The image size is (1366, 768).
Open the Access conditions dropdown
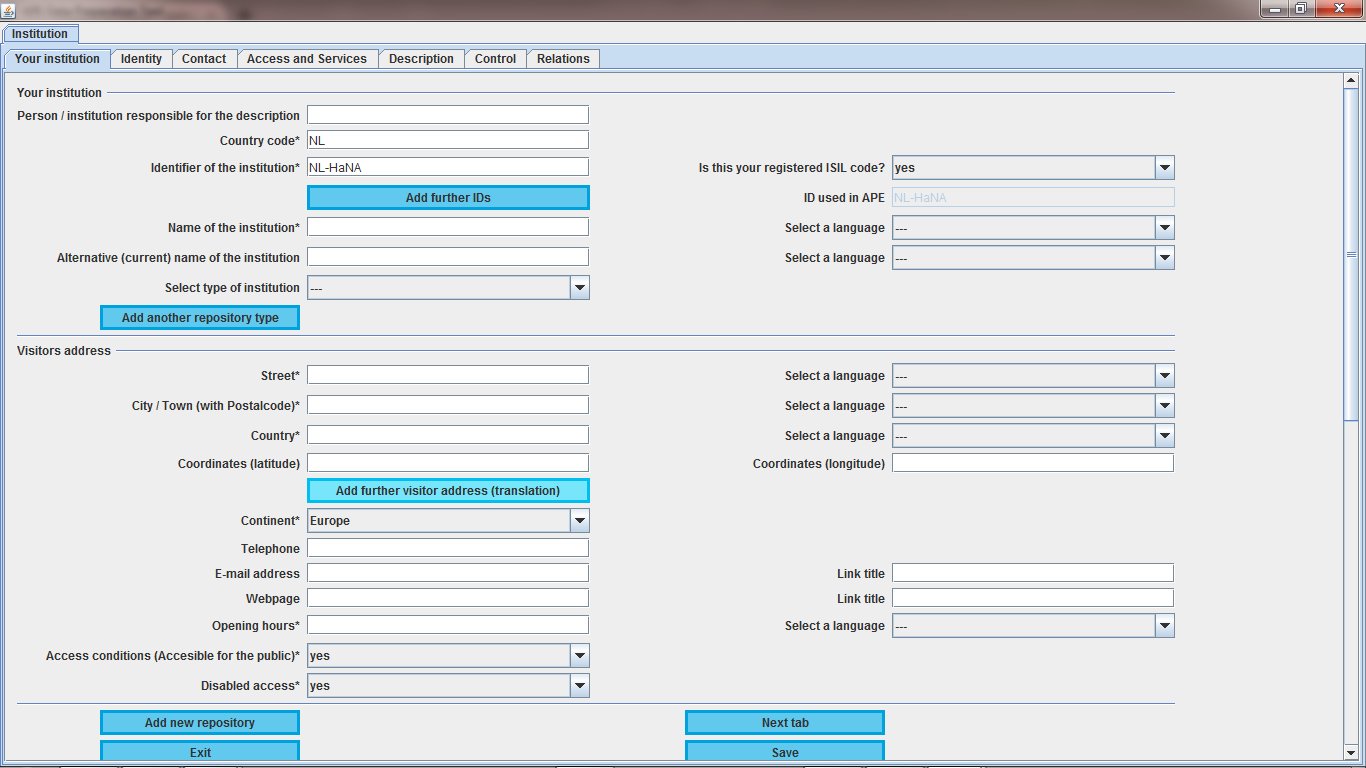tap(448, 656)
